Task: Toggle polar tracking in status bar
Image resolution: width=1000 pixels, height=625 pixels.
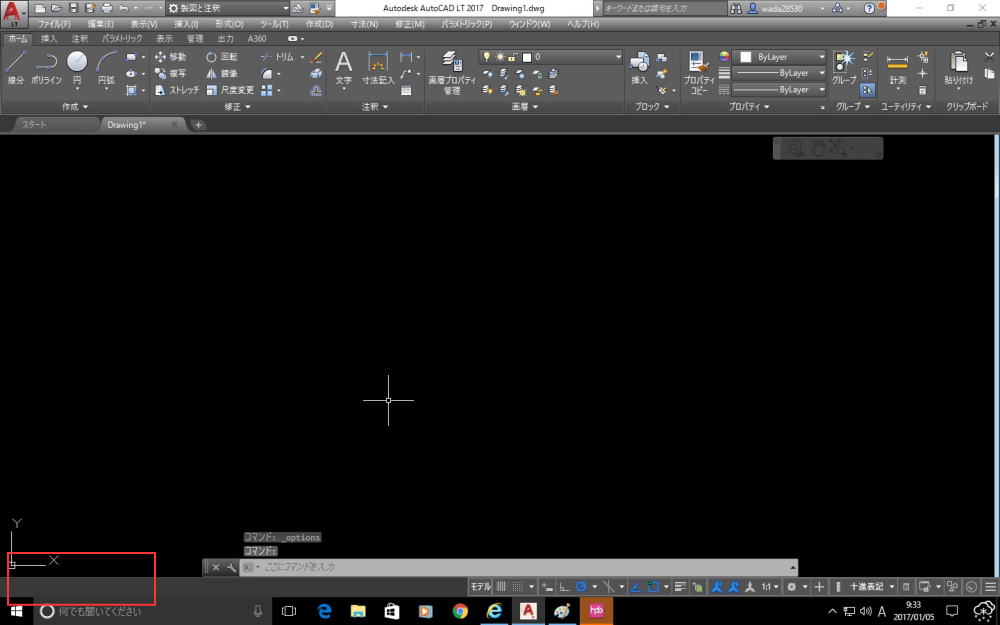Action: pyautogui.click(x=581, y=587)
